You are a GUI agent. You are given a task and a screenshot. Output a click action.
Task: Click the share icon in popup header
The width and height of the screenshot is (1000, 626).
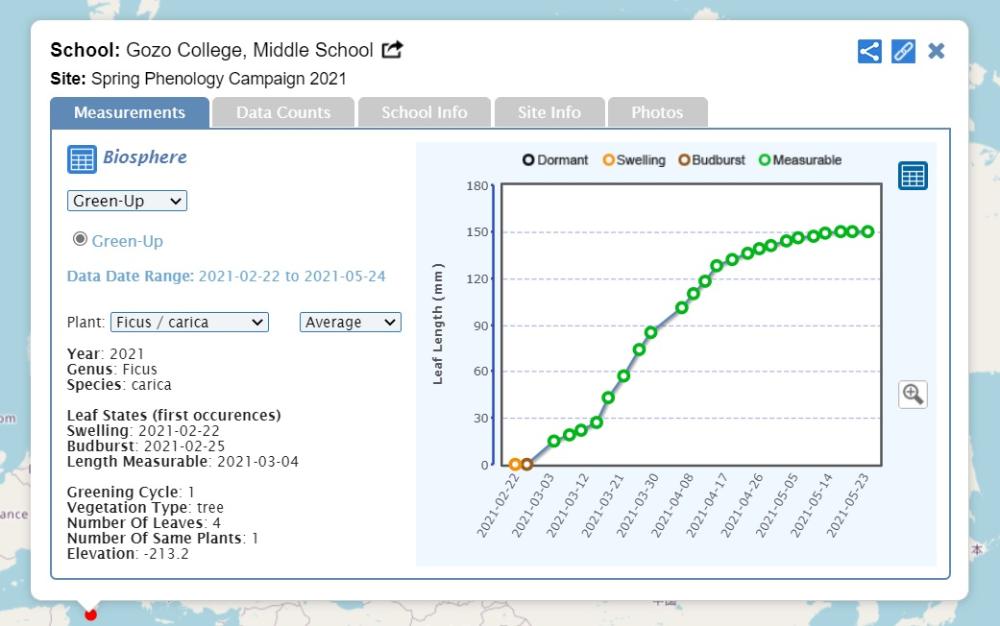[x=869, y=51]
